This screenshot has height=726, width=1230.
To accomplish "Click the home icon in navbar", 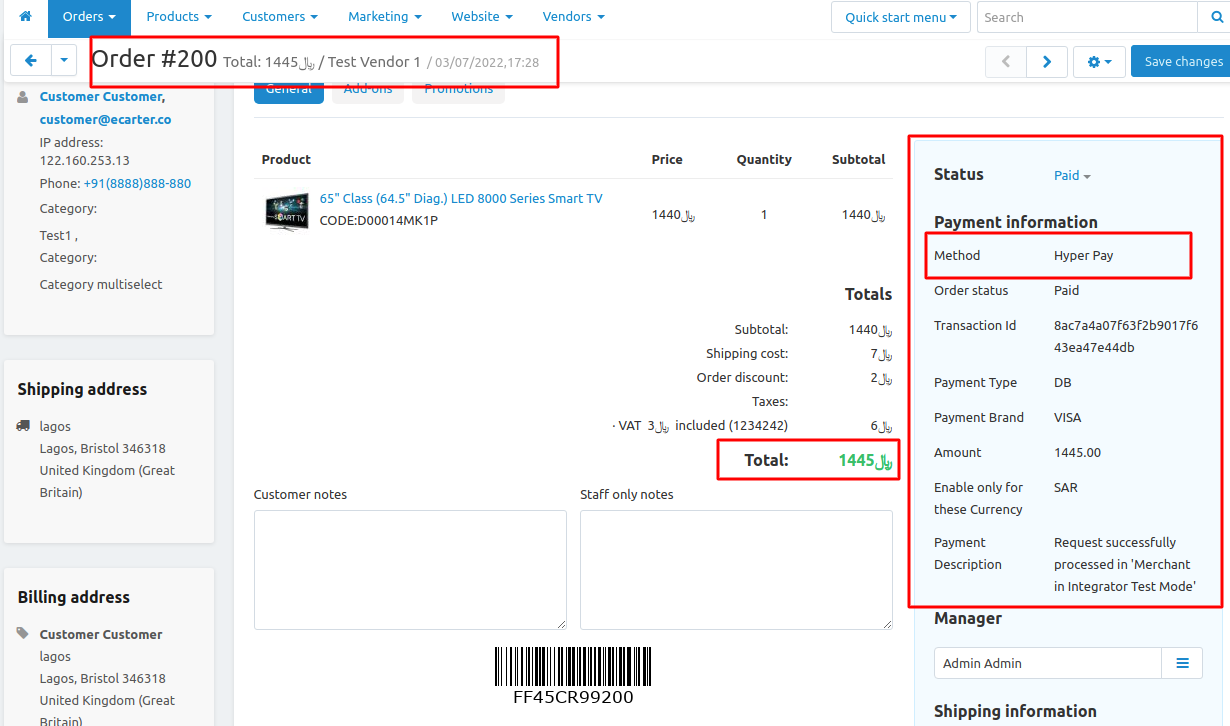I will coord(25,17).
